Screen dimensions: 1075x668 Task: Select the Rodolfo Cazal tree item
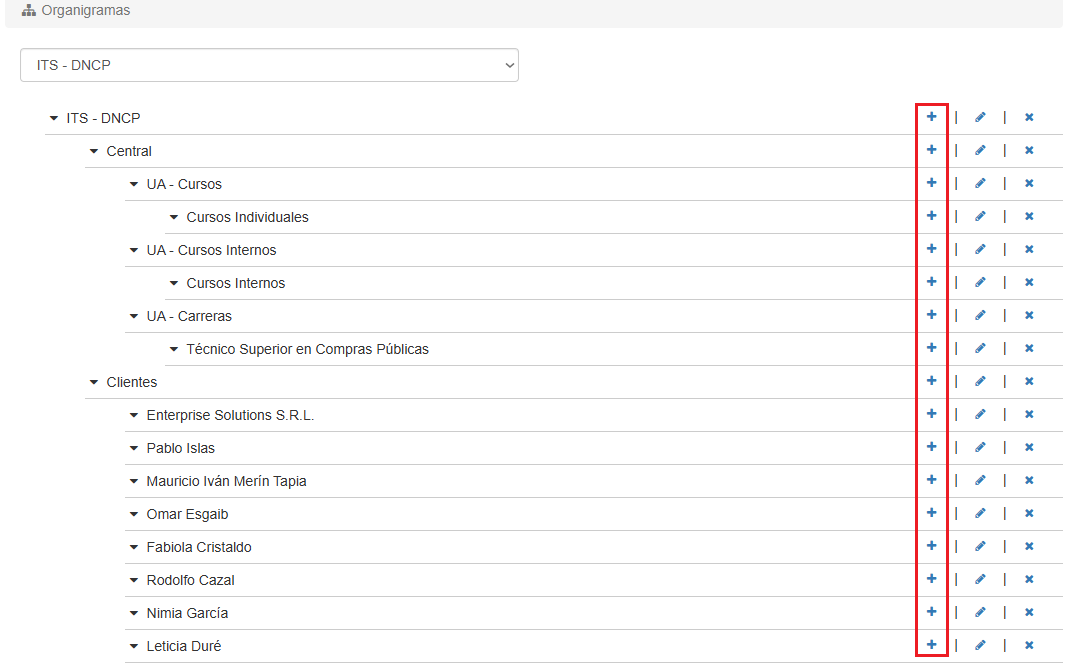(190, 580)
